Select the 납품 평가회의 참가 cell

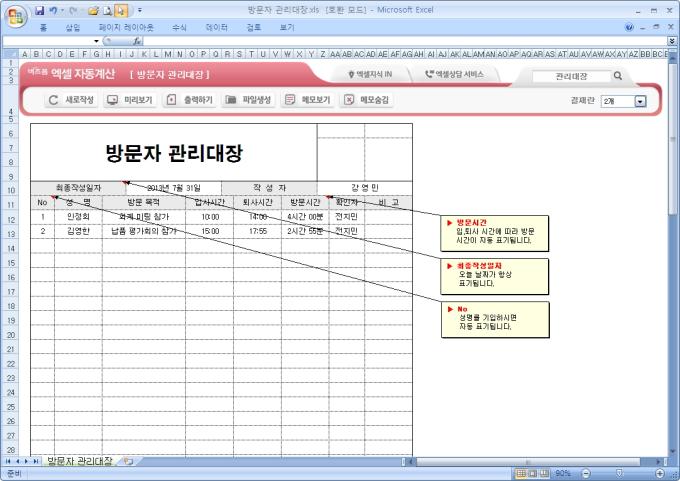click(144, 231)
